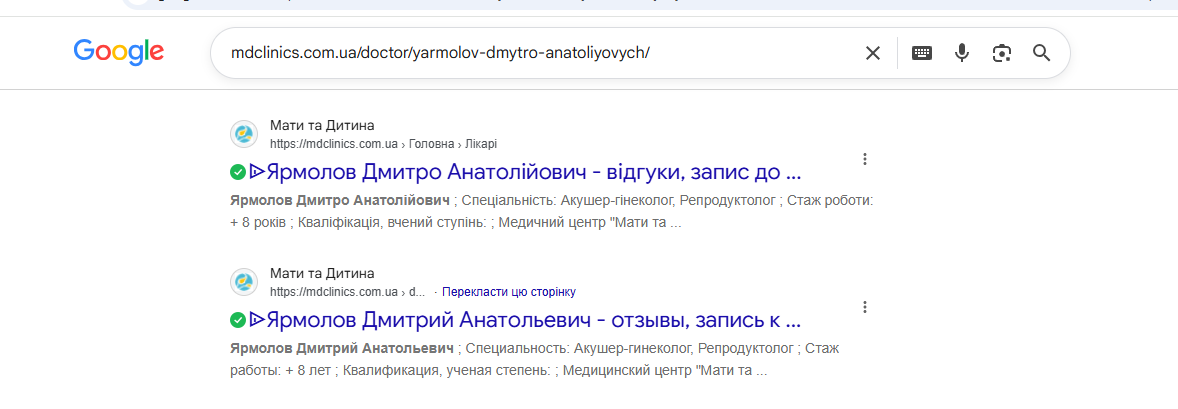The height and width of the screenshot is (409, 1178).
Task: Click the green checkmark badge on the Дмитро Анатолійович result
Action: pos(237,173)
